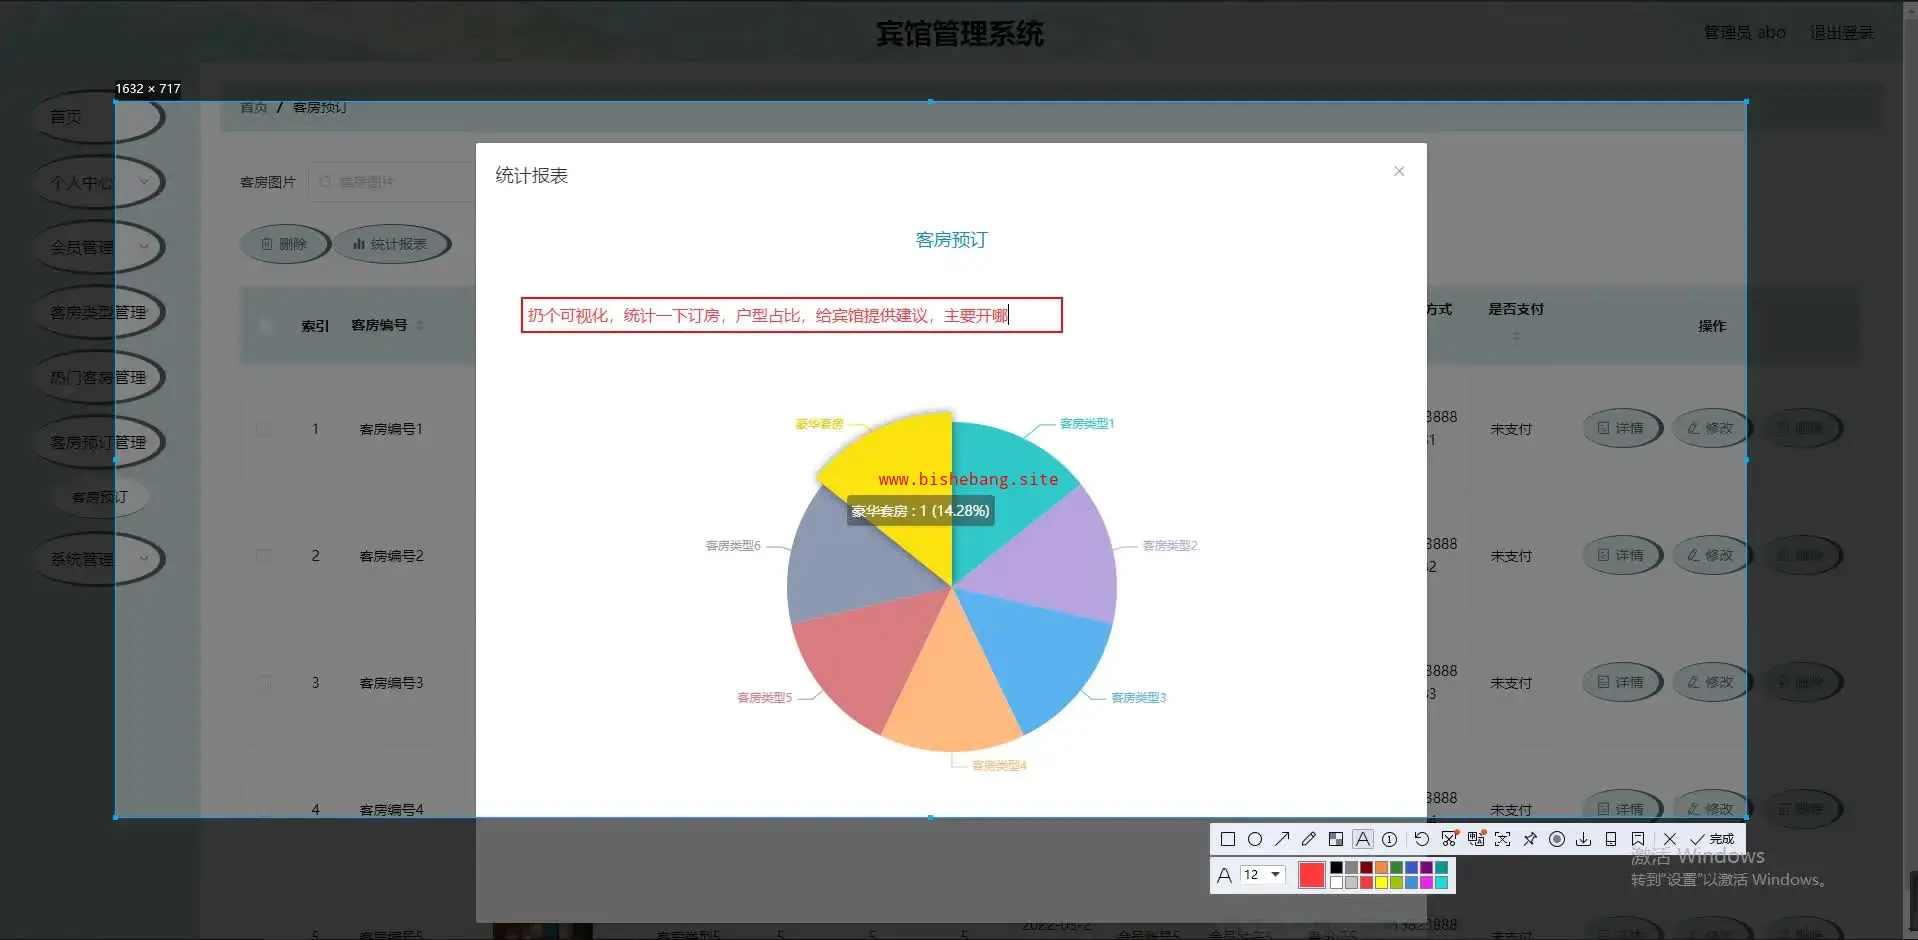This screenshot has height=940, width=1918.
Task: Open the font size 12 dropdown
Action: coord(1262,875)
